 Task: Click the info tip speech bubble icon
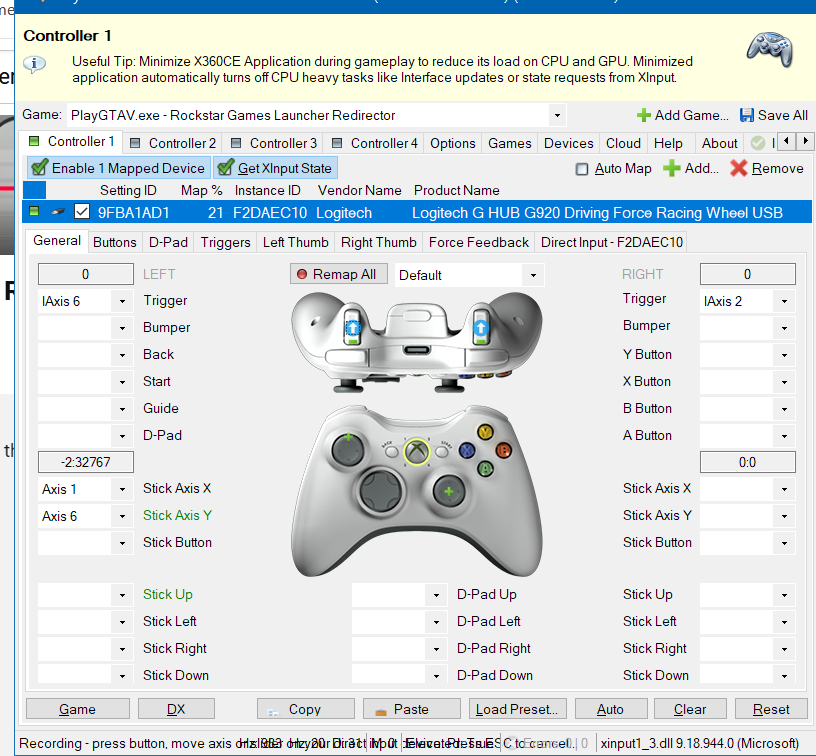[34, 65]
